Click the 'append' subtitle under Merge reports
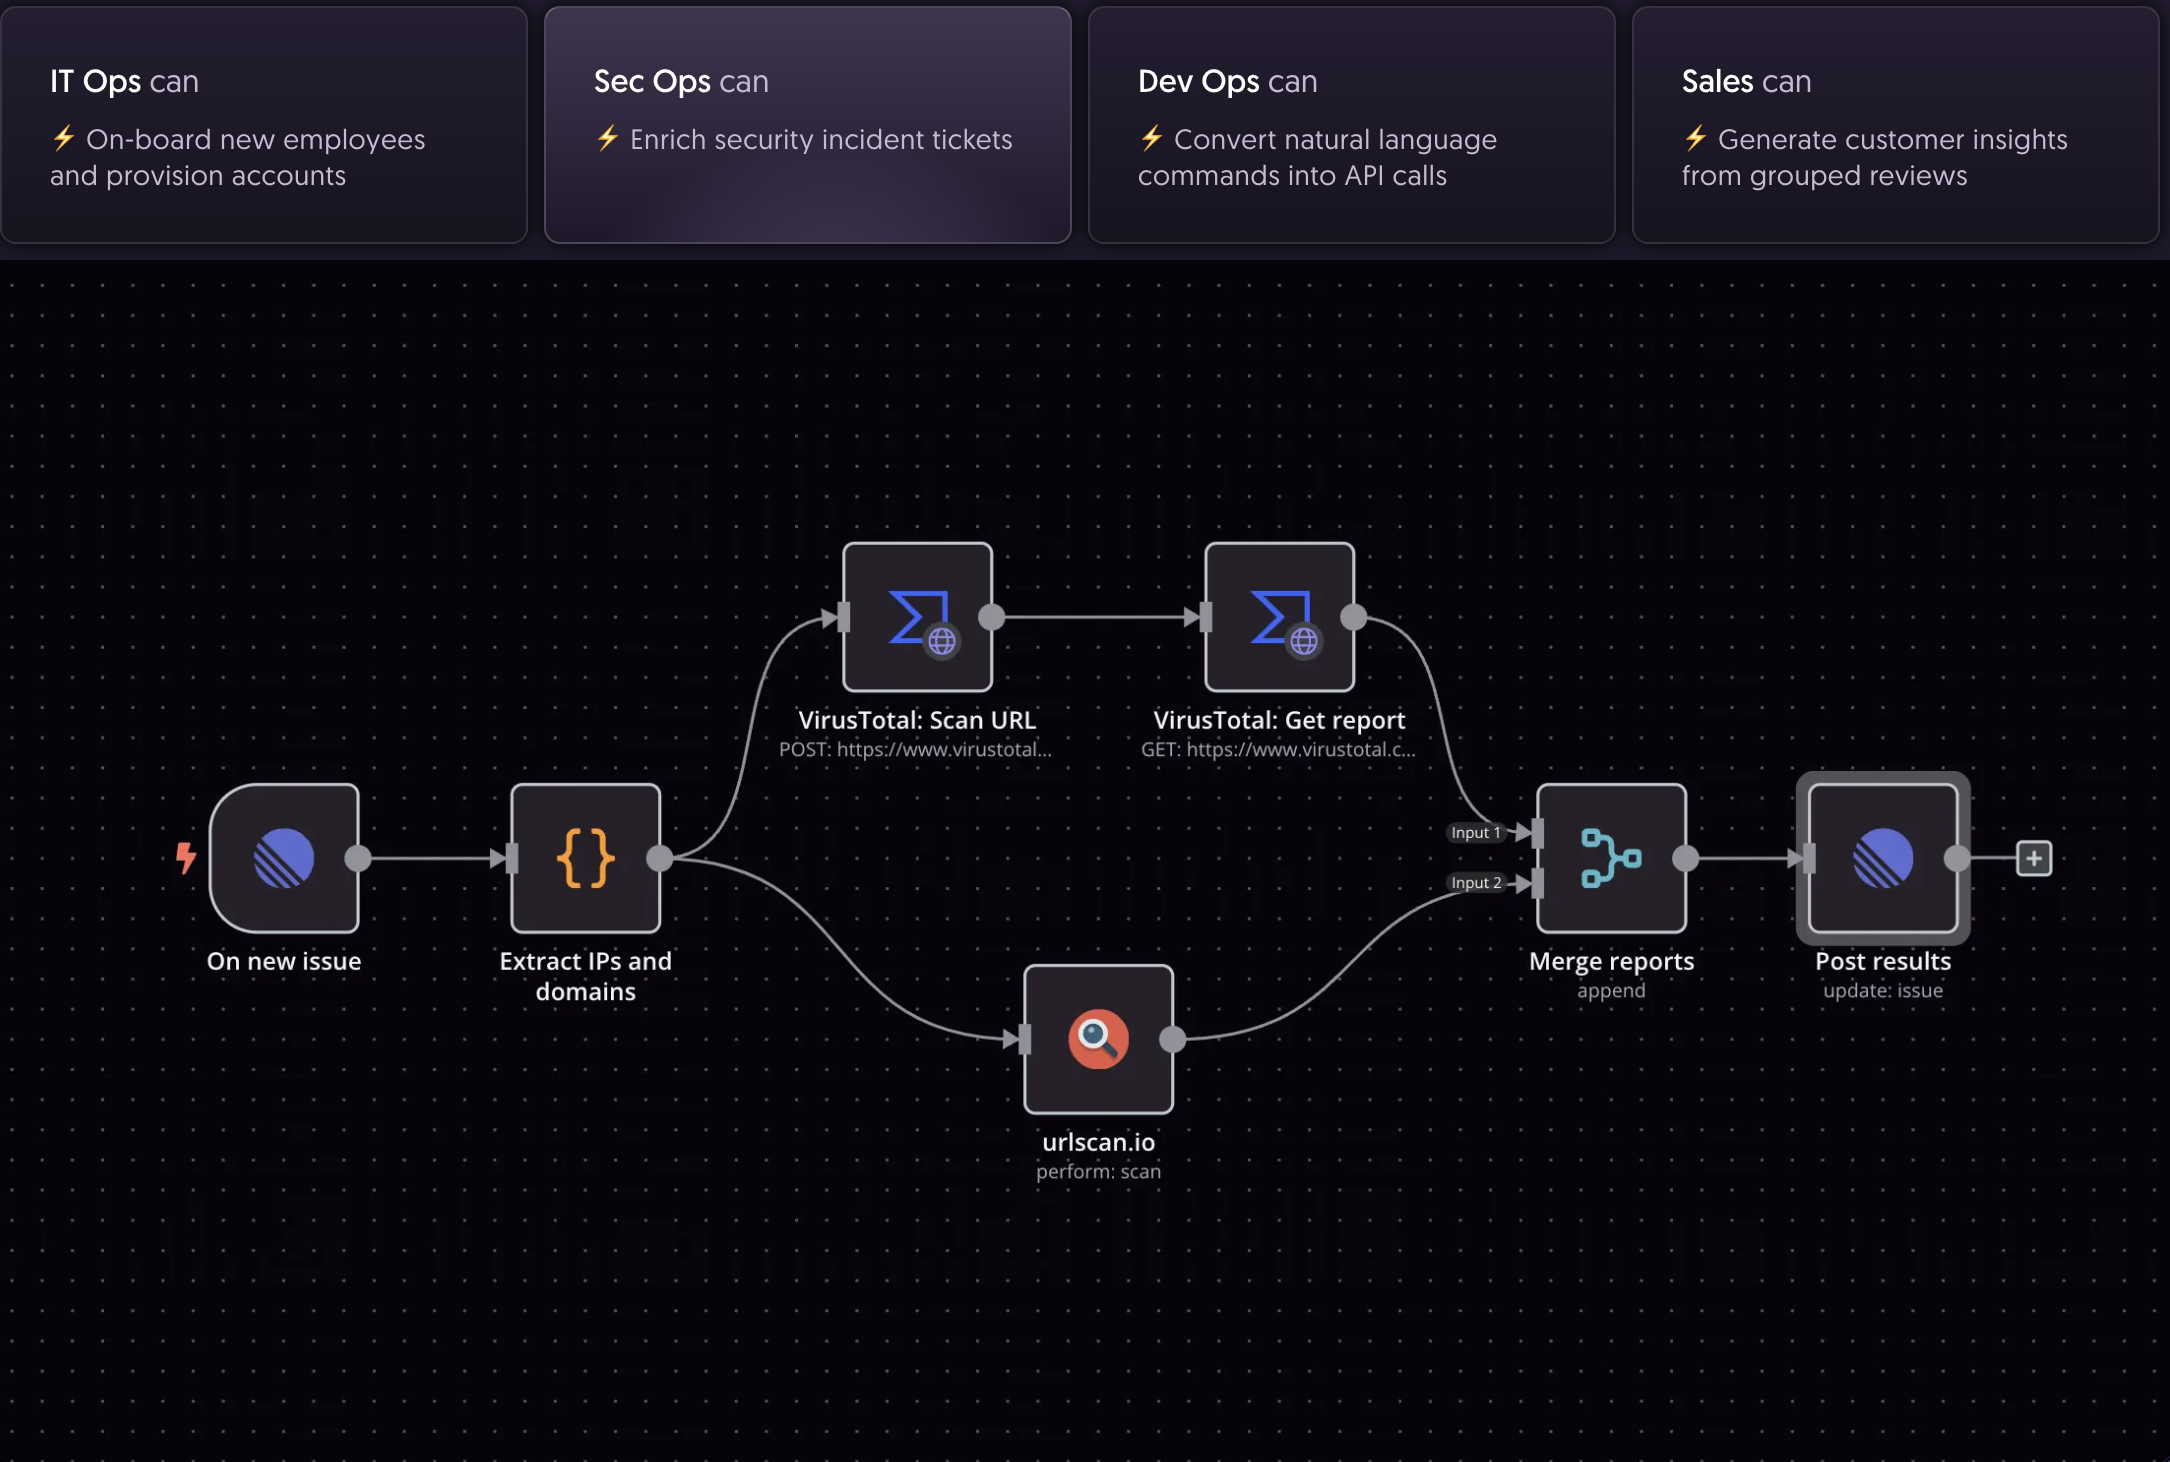This screenshot has width=2170, height=1462. pos(1611,990)
